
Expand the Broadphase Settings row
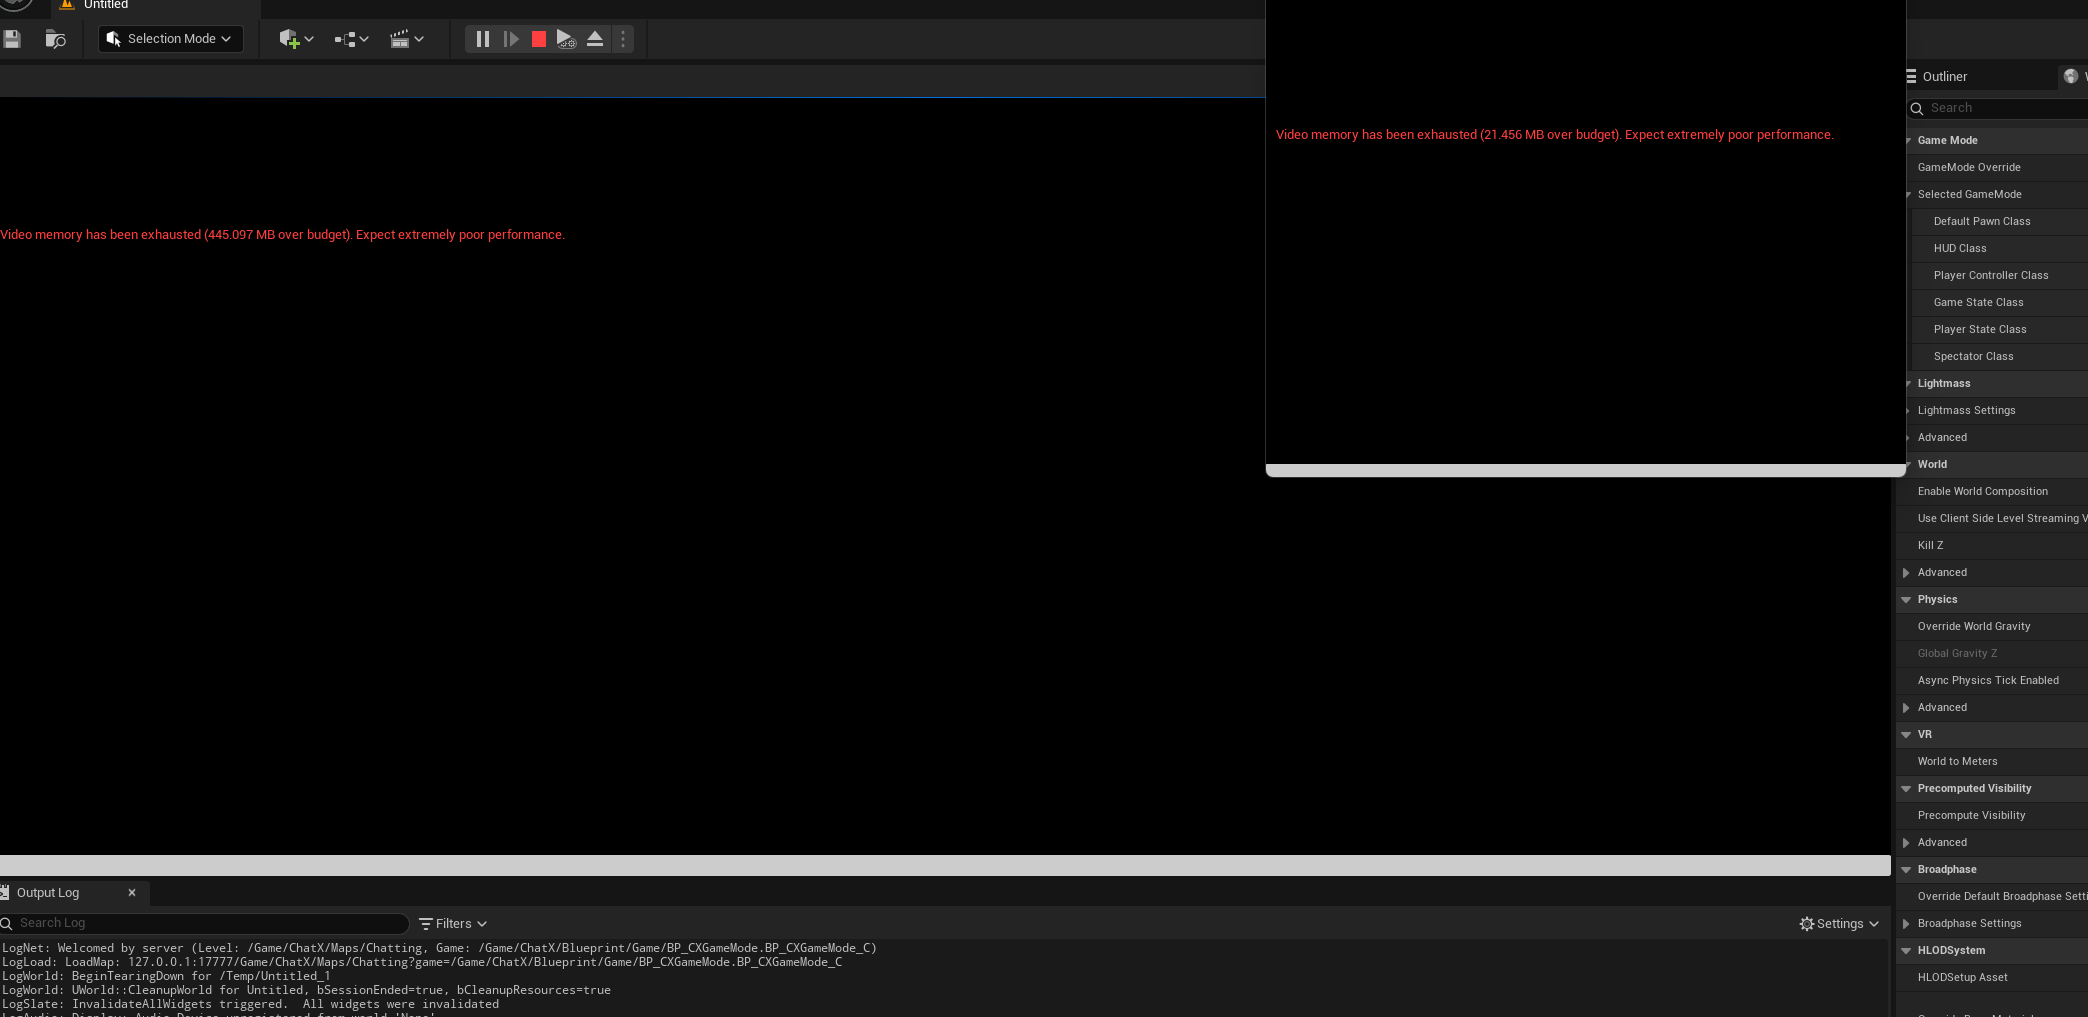click(1906, 924)
